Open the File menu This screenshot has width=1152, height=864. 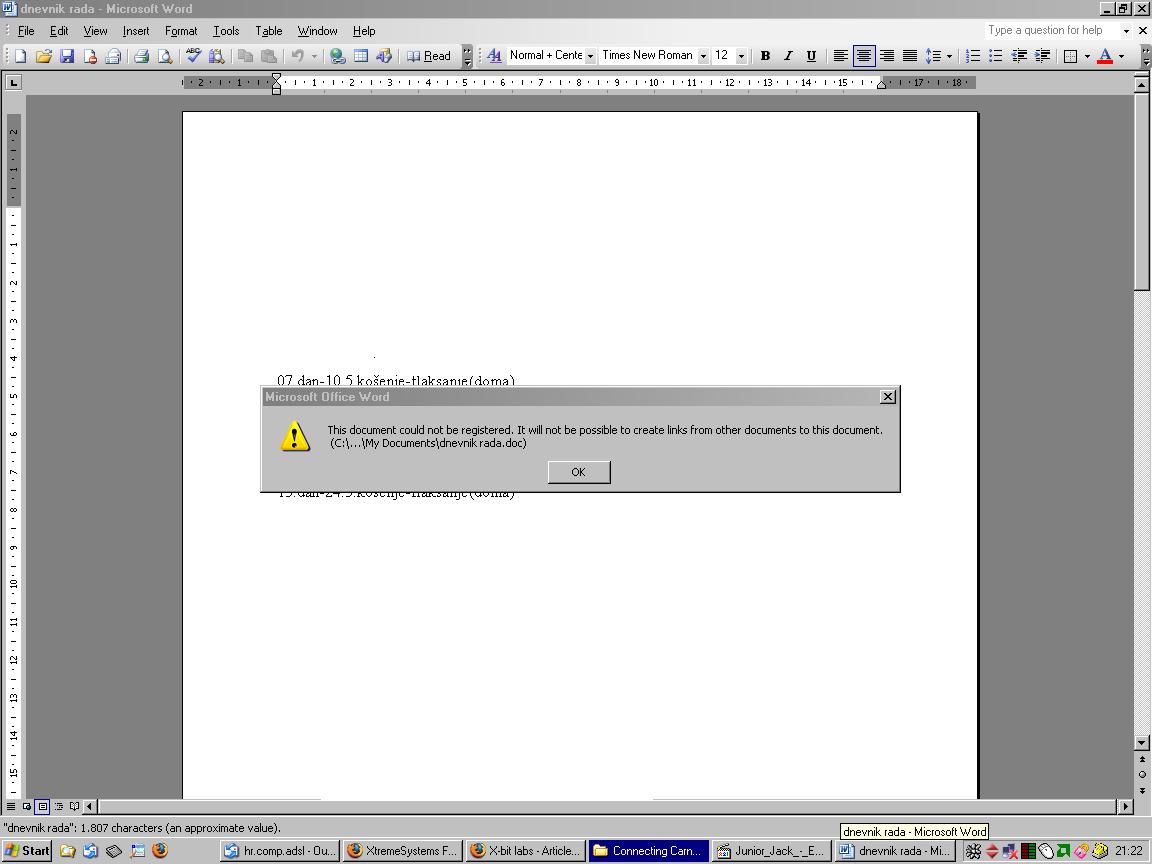tap(26, 31)
